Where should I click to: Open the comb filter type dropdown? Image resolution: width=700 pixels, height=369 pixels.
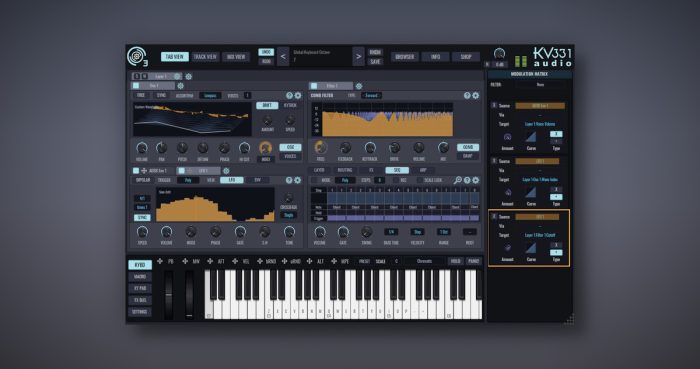point(371,96)
